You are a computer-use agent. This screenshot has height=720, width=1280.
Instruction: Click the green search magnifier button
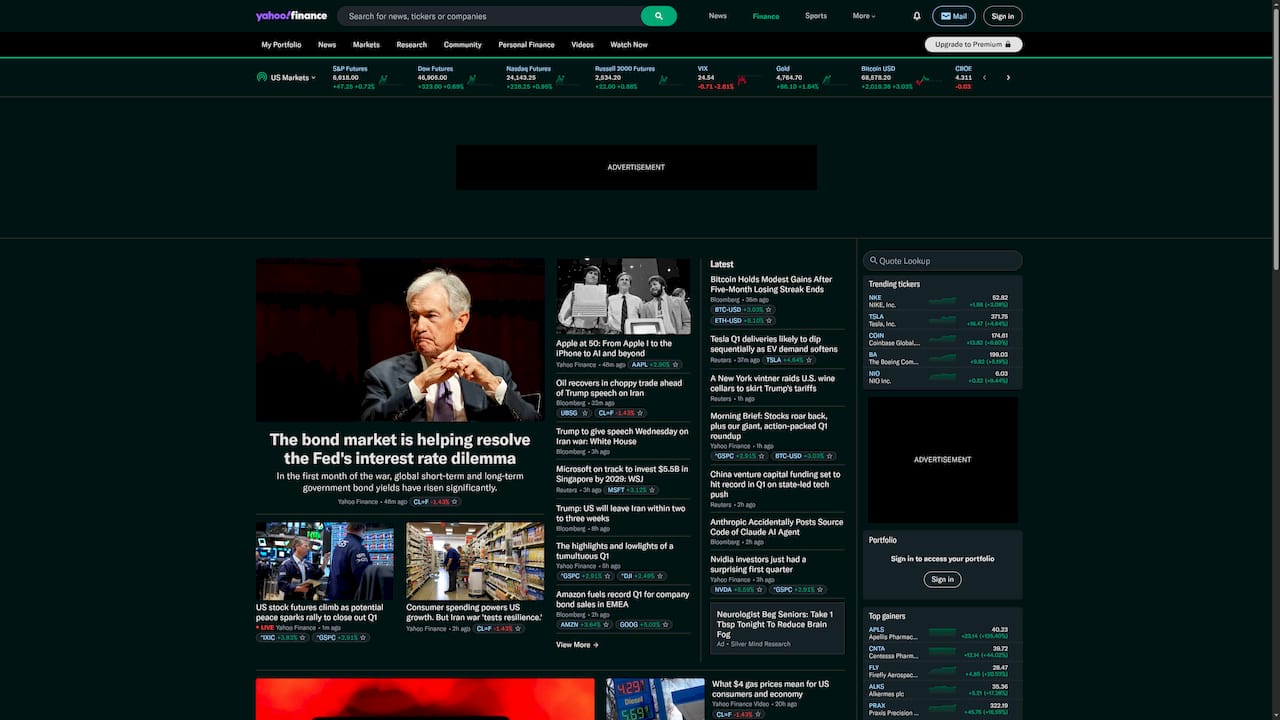(658, 16)
